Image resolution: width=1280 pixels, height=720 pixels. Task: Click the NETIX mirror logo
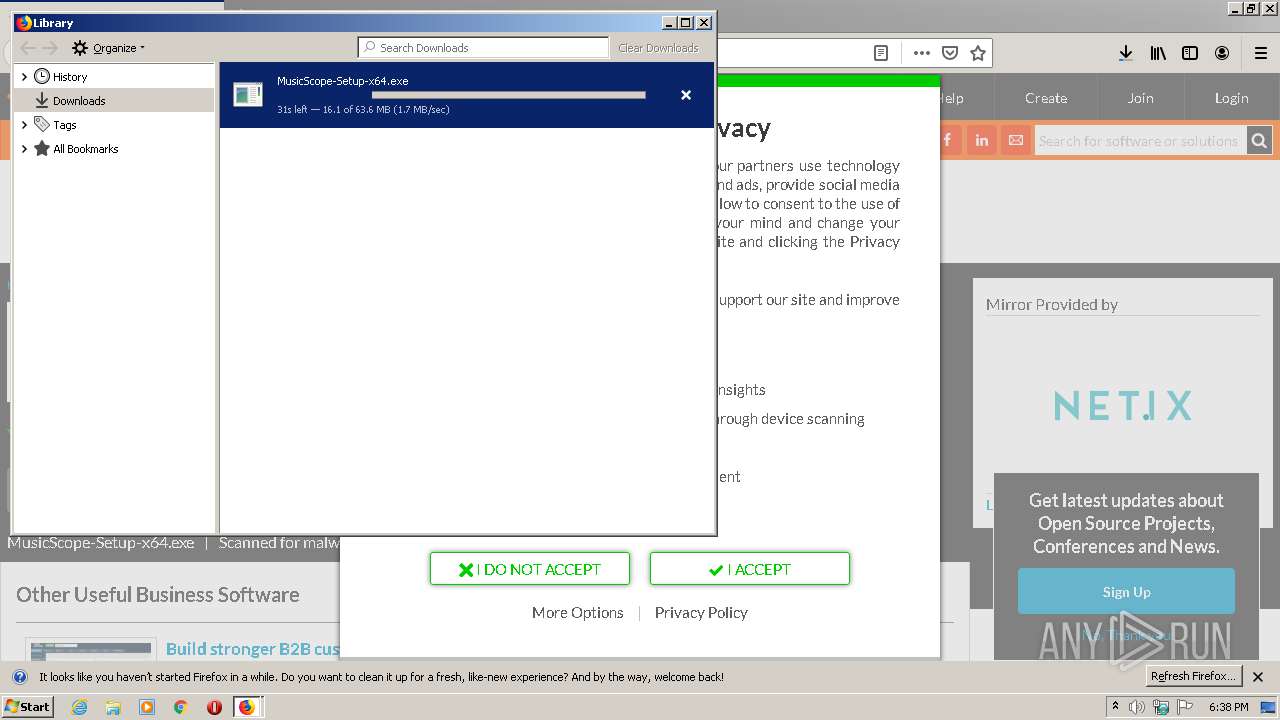[x=1123, y=406]
